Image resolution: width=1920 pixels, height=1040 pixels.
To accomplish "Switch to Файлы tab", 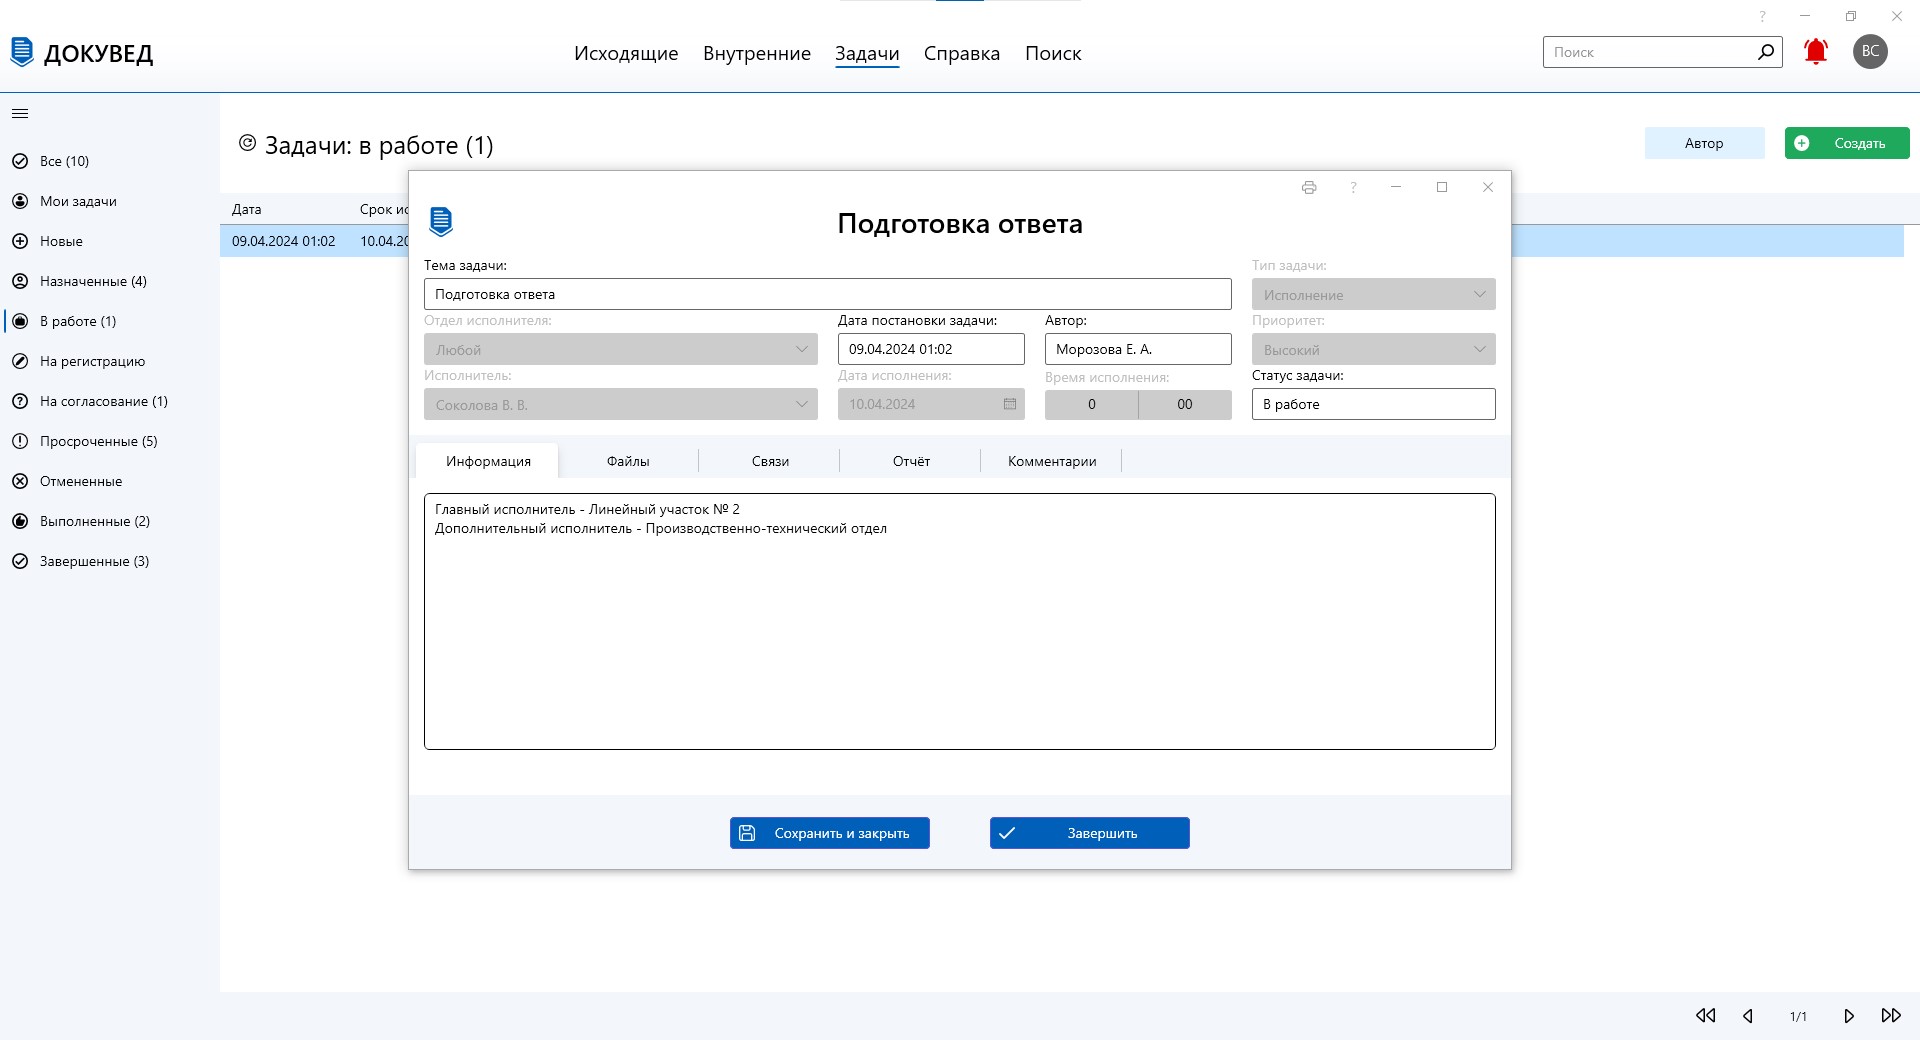I will click(x=628, y=461).
